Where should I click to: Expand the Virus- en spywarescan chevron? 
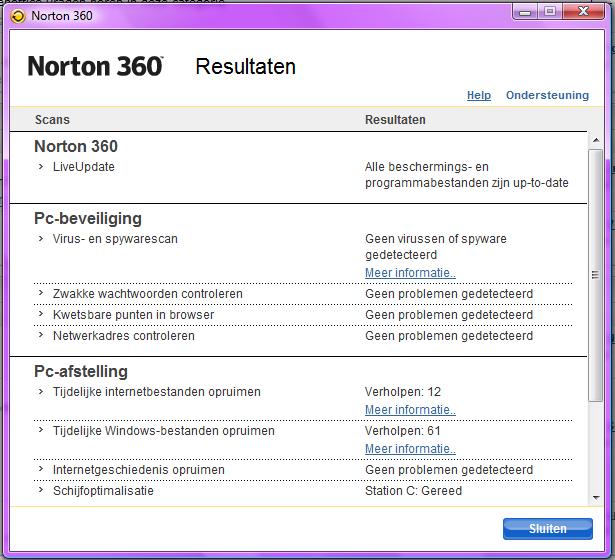coord(41,238)
